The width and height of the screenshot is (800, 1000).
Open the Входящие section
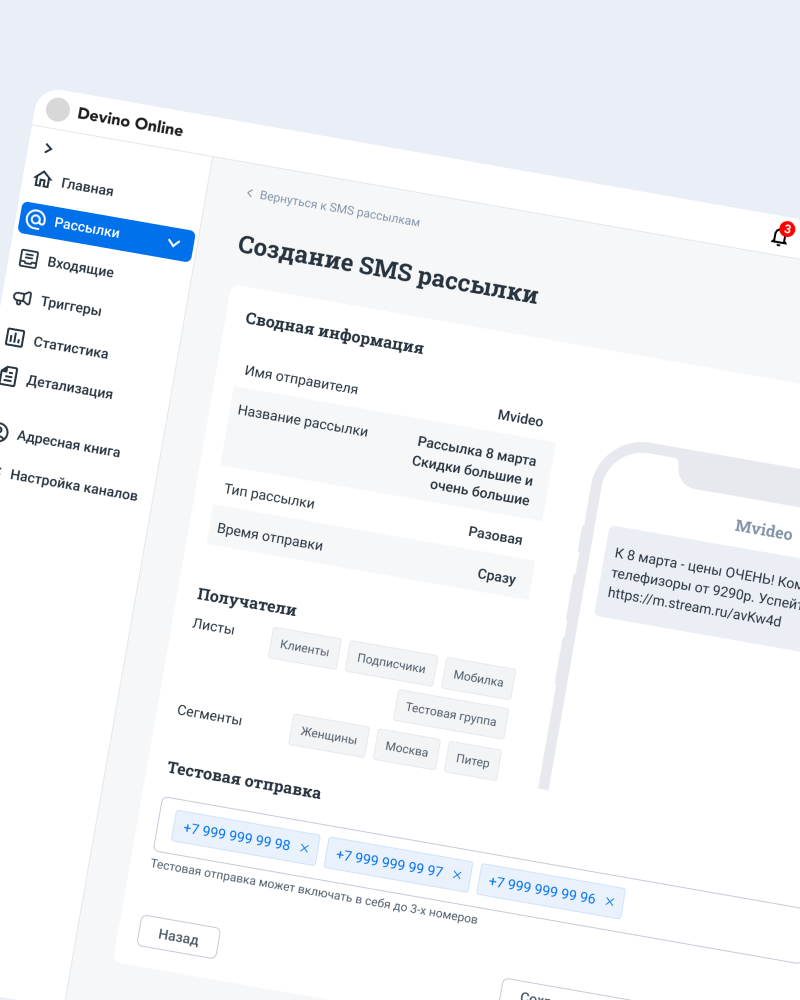[x=80, y=267]
